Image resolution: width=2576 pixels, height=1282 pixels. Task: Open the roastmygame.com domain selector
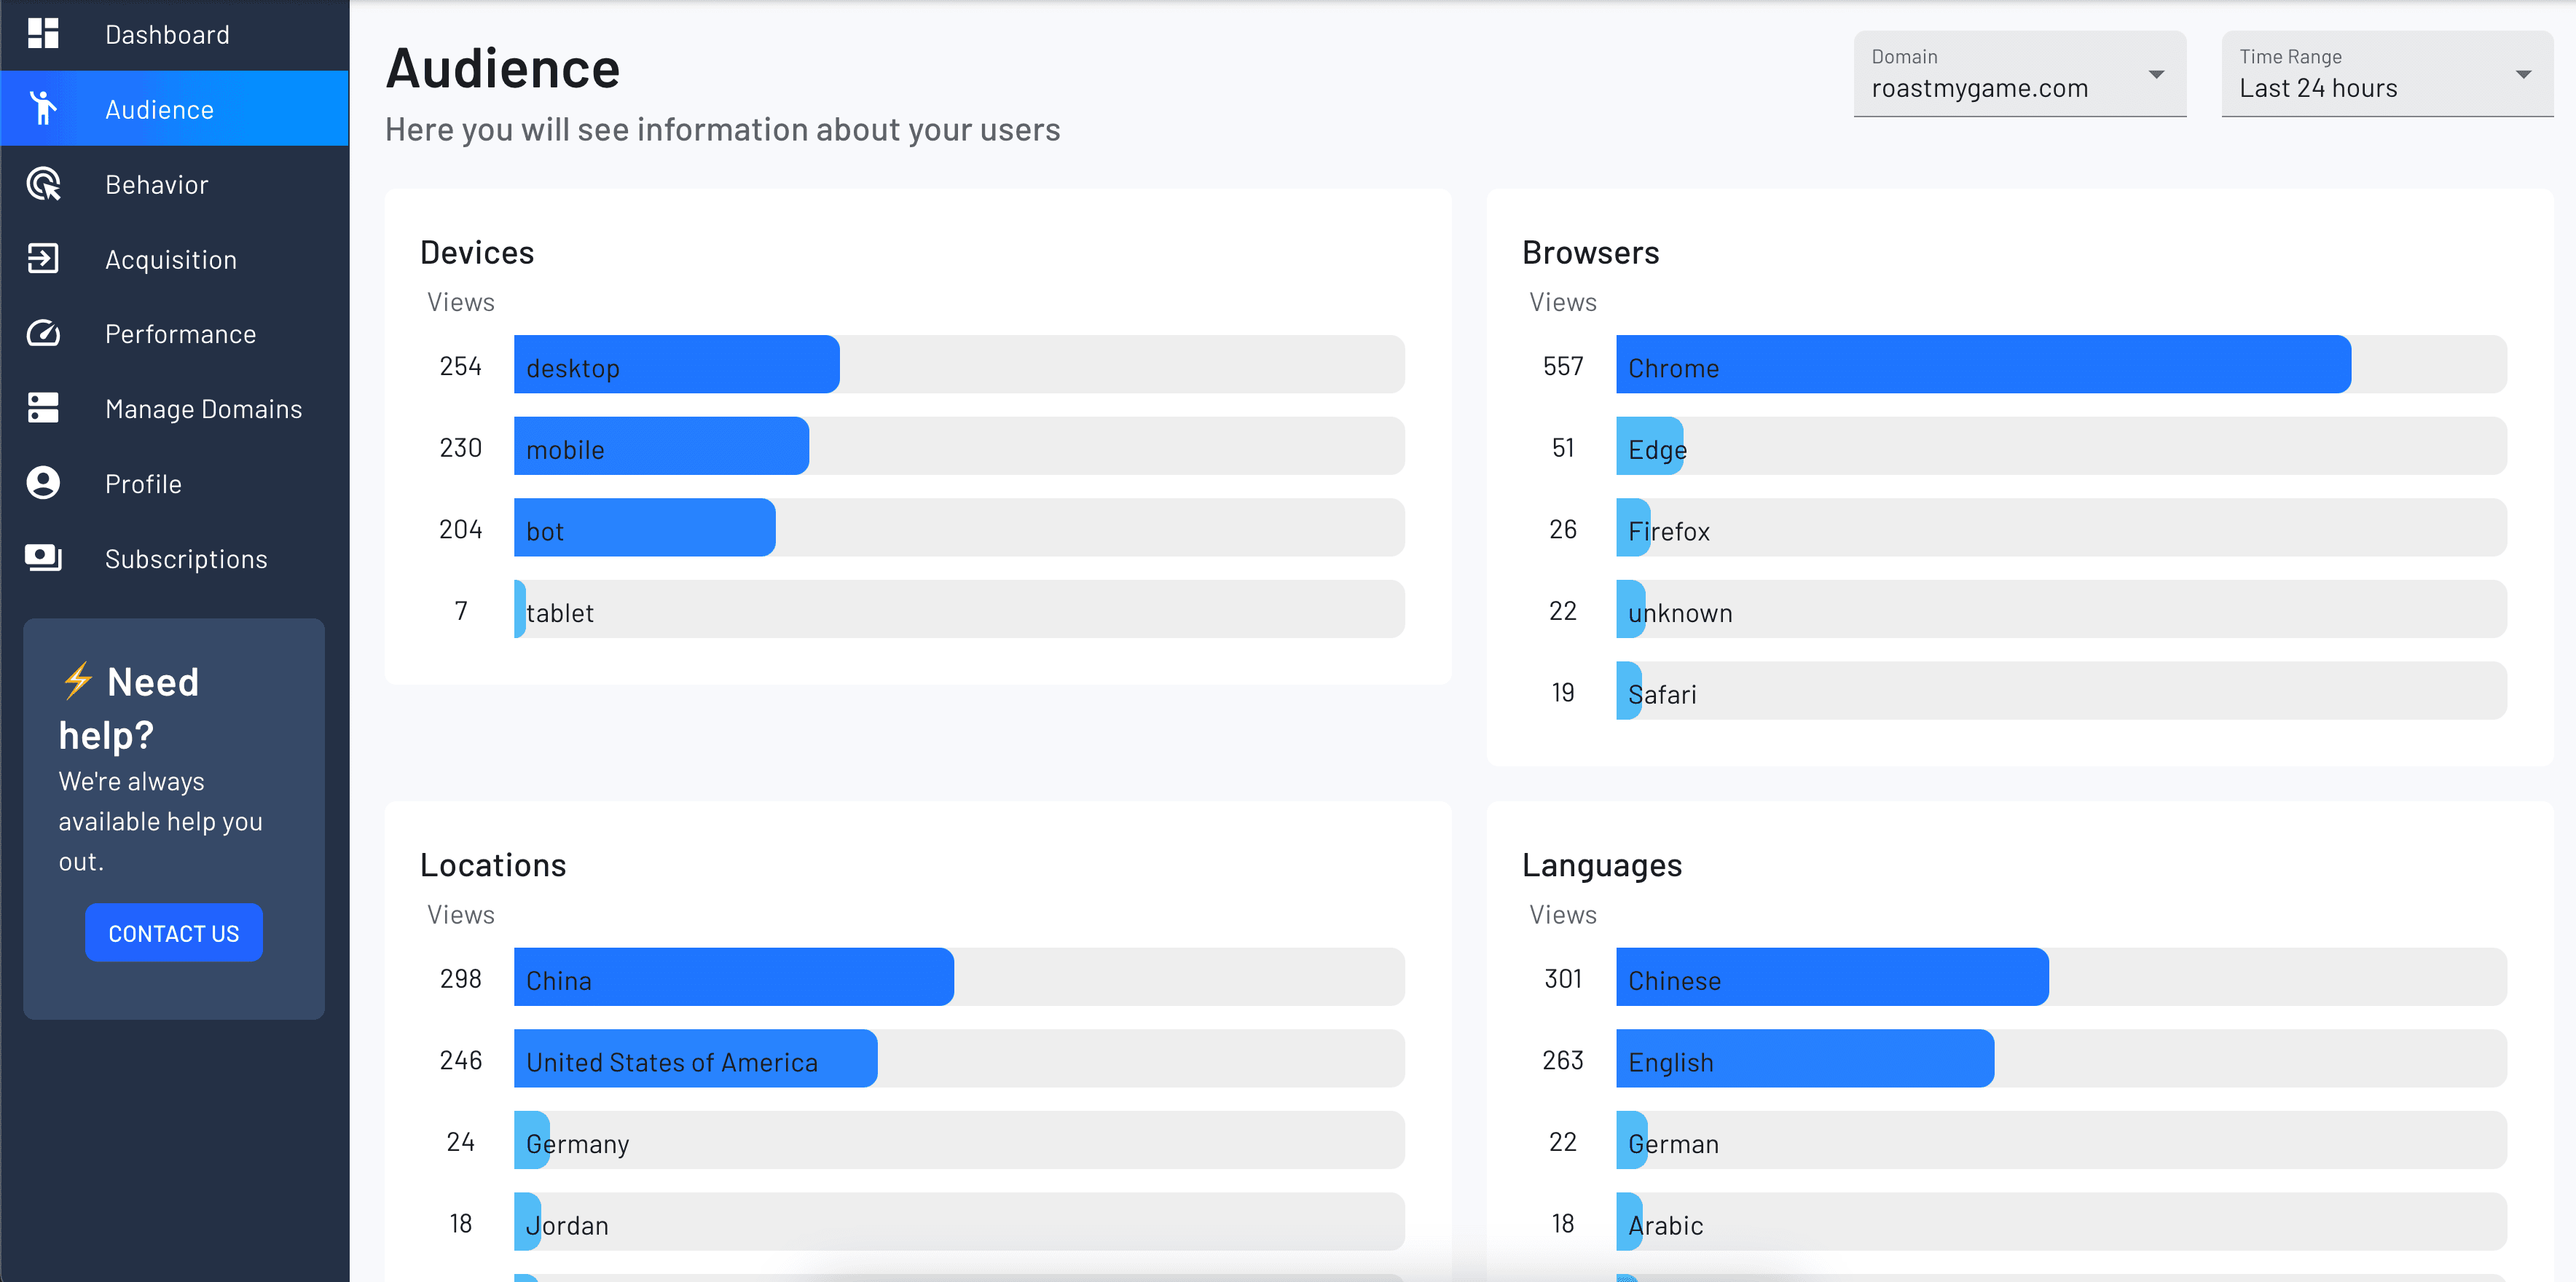click(2019, 74)
